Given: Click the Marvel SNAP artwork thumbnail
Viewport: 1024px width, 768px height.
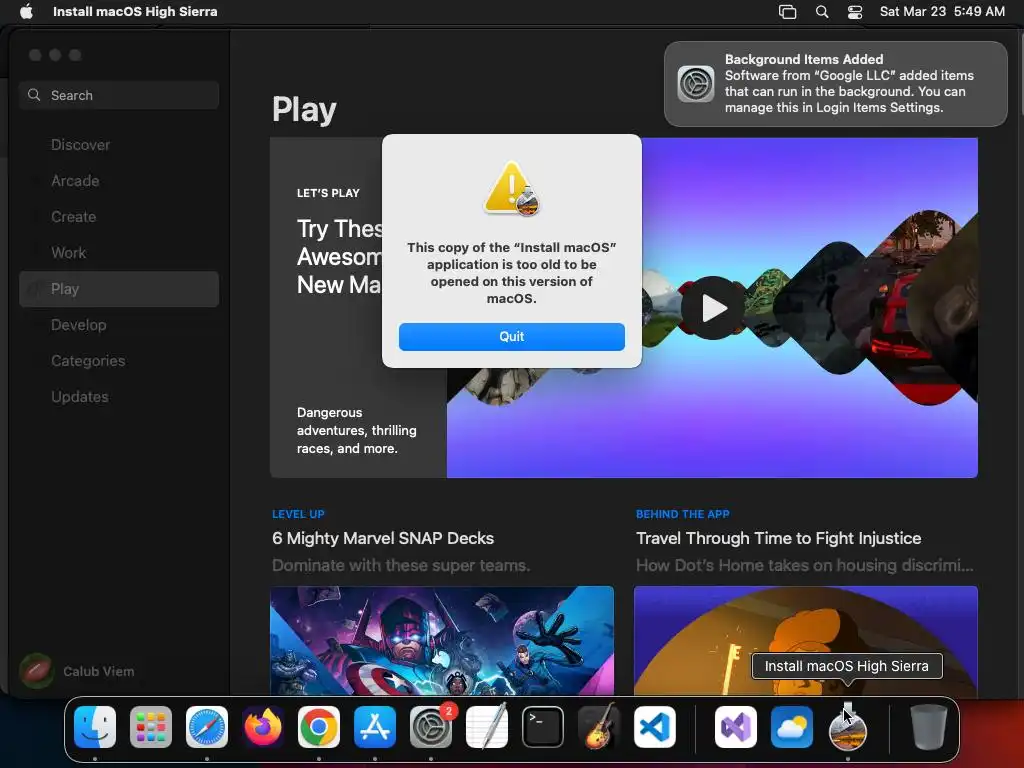Looking at the screenshot, I should point(442,641).
